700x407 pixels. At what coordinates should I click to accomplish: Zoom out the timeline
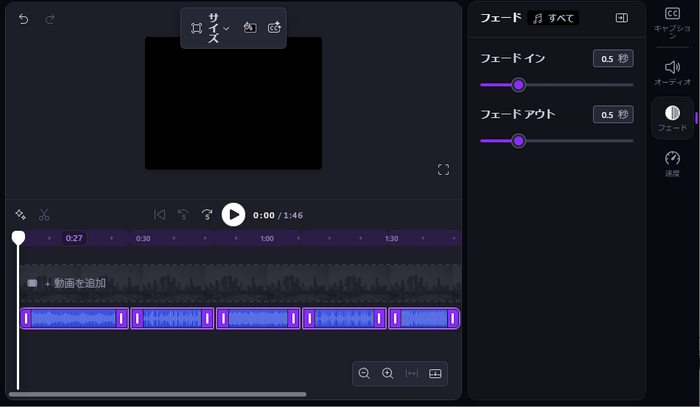coord(364,373)
